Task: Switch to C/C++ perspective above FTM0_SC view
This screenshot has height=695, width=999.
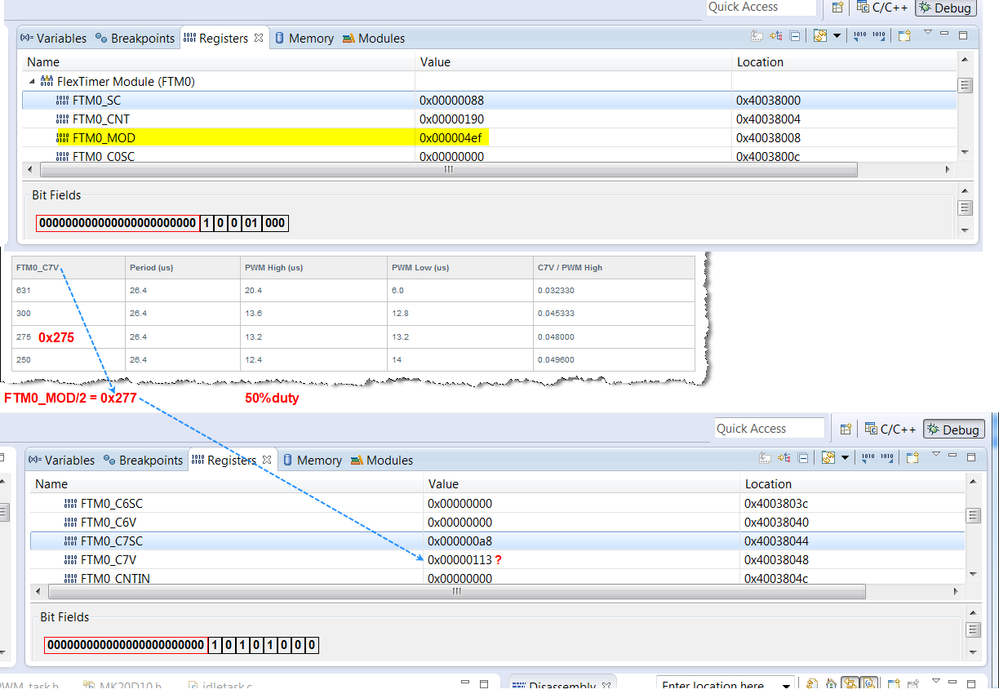Action: (882, 8)
